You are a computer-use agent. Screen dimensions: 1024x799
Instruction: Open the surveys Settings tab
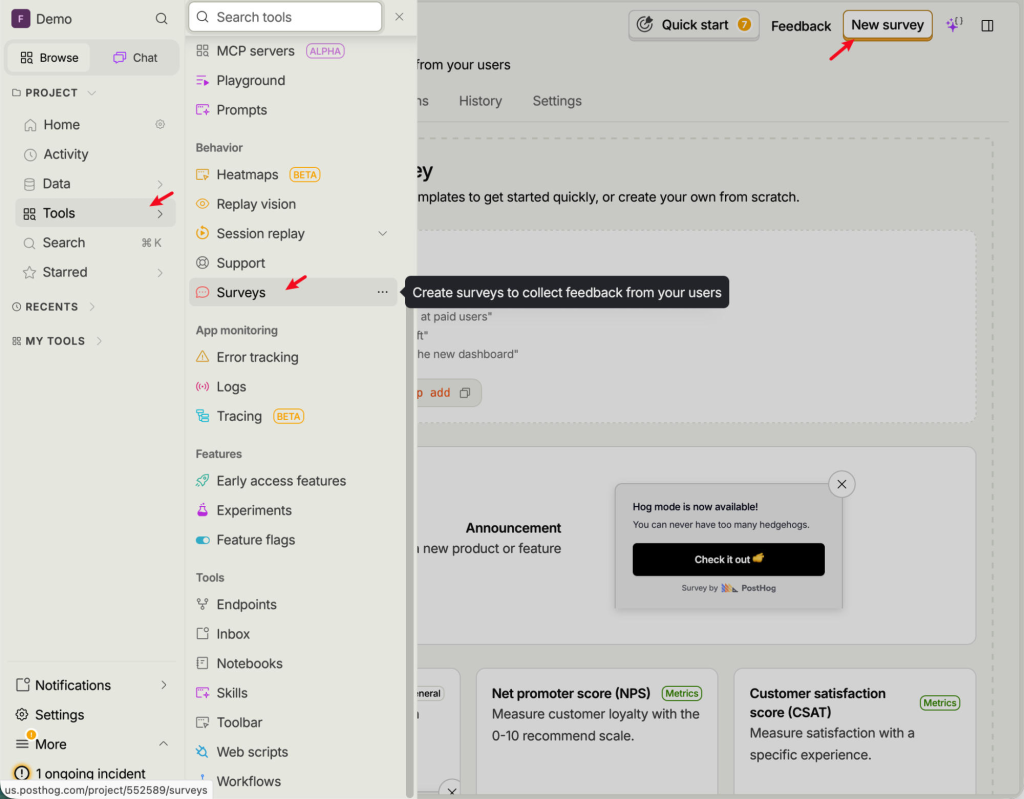click(x=557, y=101)
